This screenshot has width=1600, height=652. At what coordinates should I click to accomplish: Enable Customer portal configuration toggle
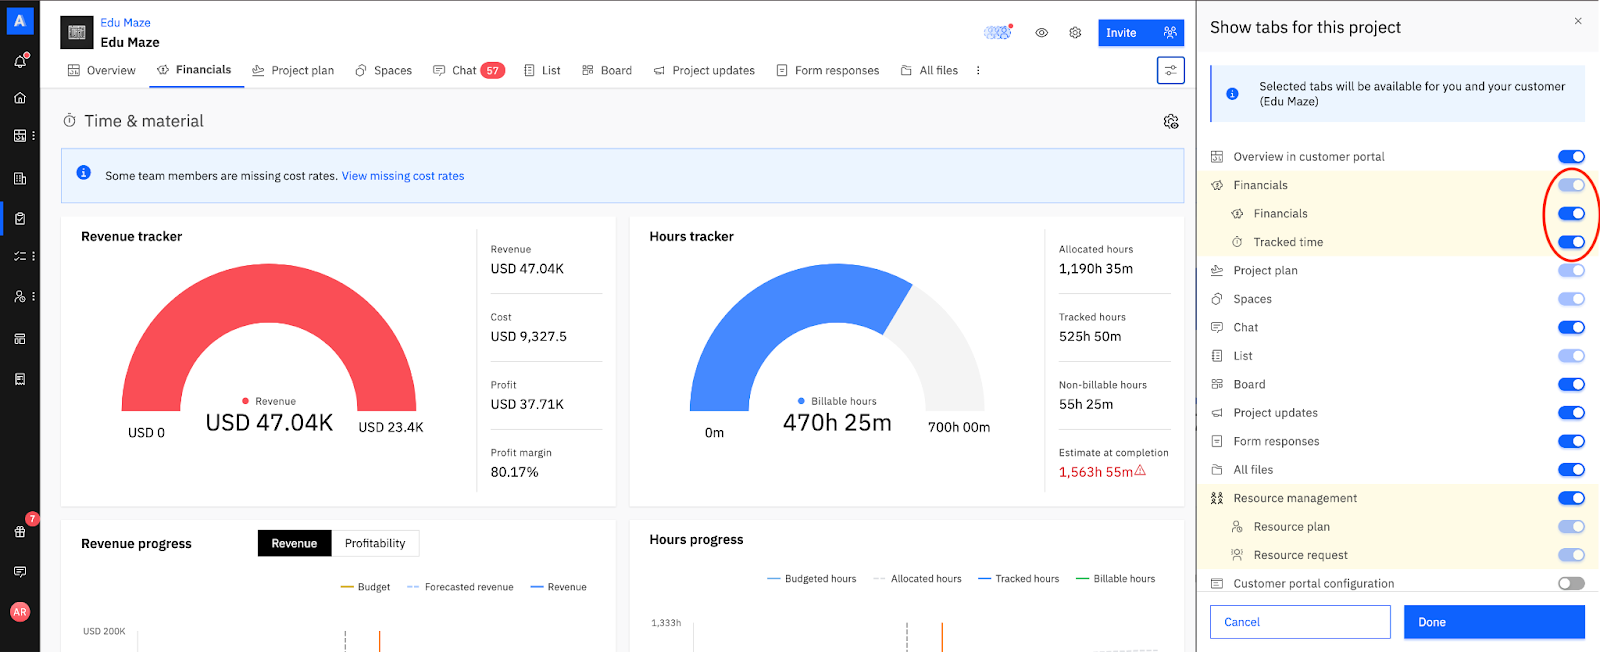[x=1571, y=583]
